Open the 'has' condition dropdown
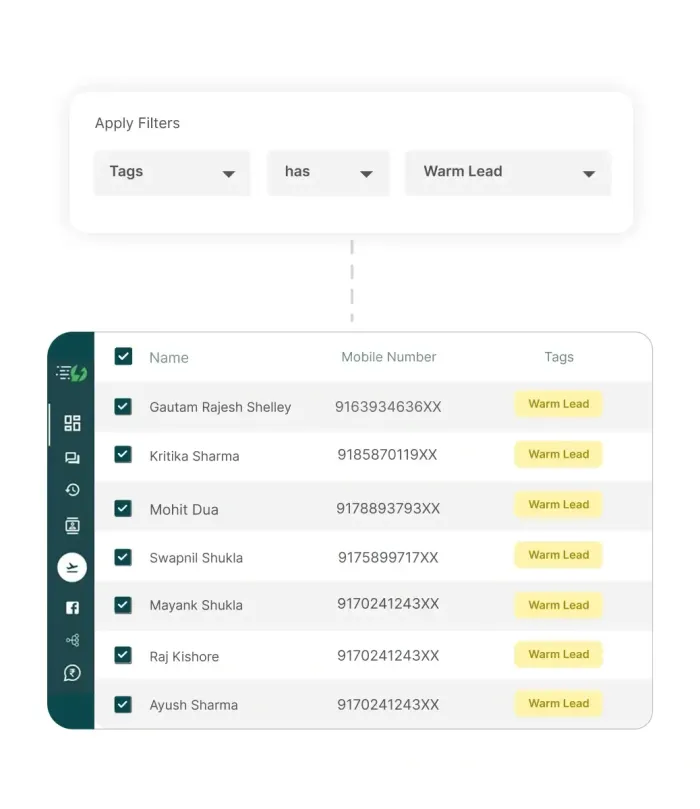The height and width of the screenshot is (809, 700). pos(328,172)
